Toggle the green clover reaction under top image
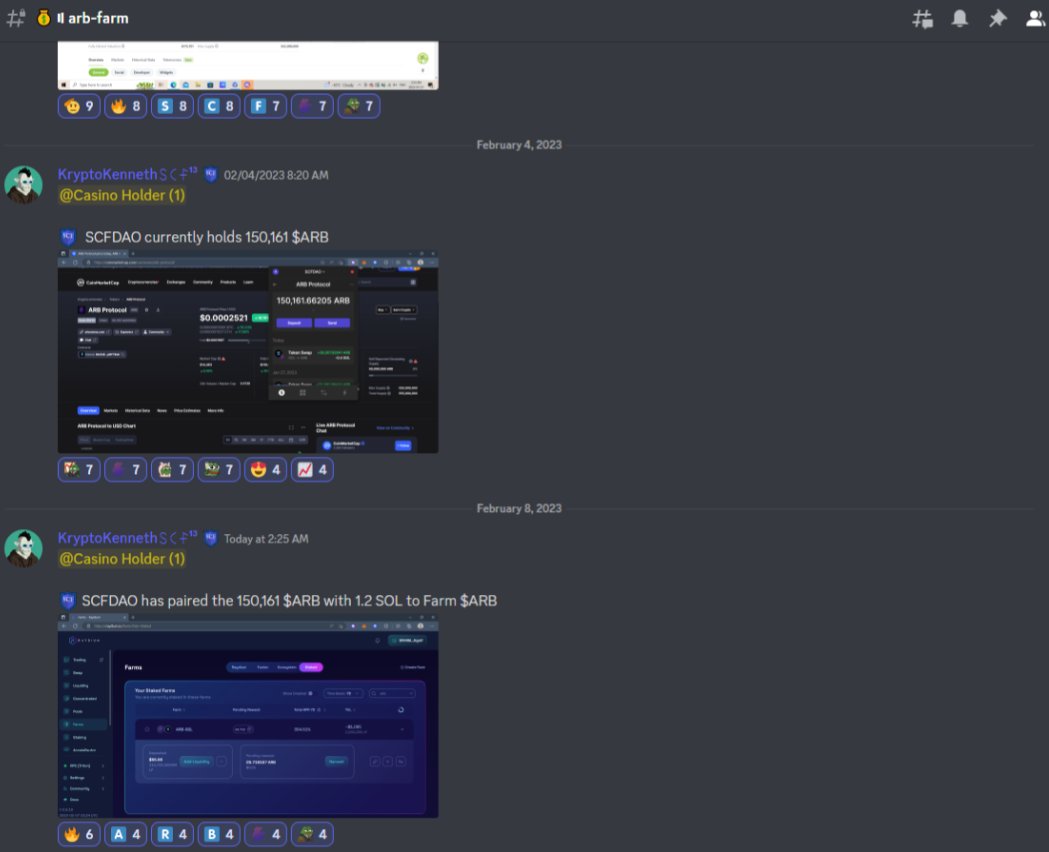Viewport: 1049px width, 852px height. [359, 106]
